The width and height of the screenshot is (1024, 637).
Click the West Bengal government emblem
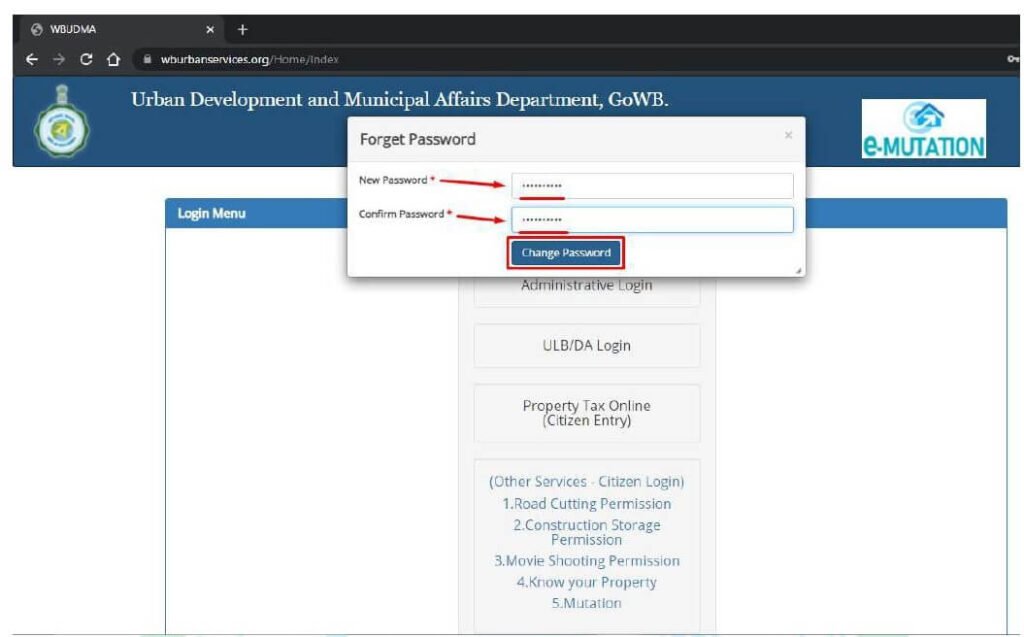(x=61, y=122)
